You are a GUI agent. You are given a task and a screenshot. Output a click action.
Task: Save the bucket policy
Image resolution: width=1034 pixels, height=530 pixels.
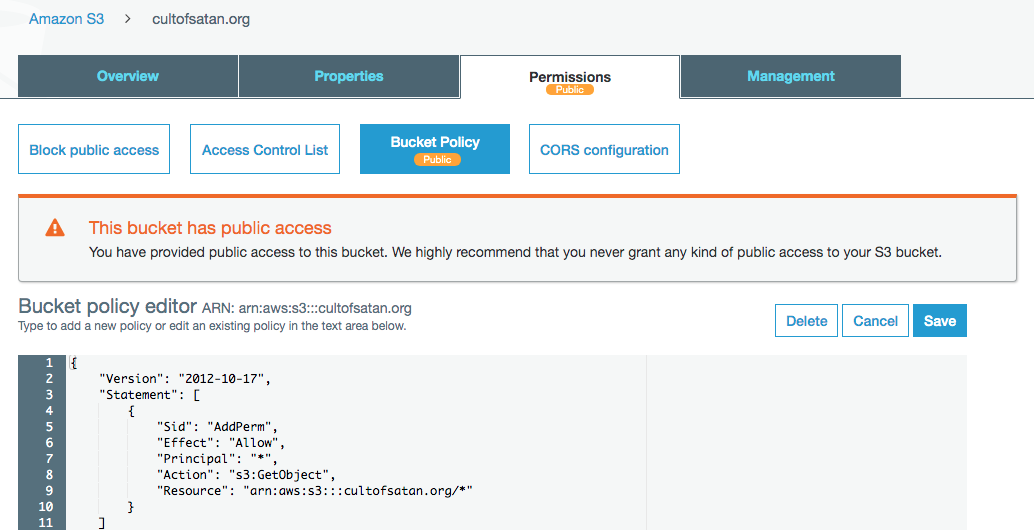click(x=940, y=321)
